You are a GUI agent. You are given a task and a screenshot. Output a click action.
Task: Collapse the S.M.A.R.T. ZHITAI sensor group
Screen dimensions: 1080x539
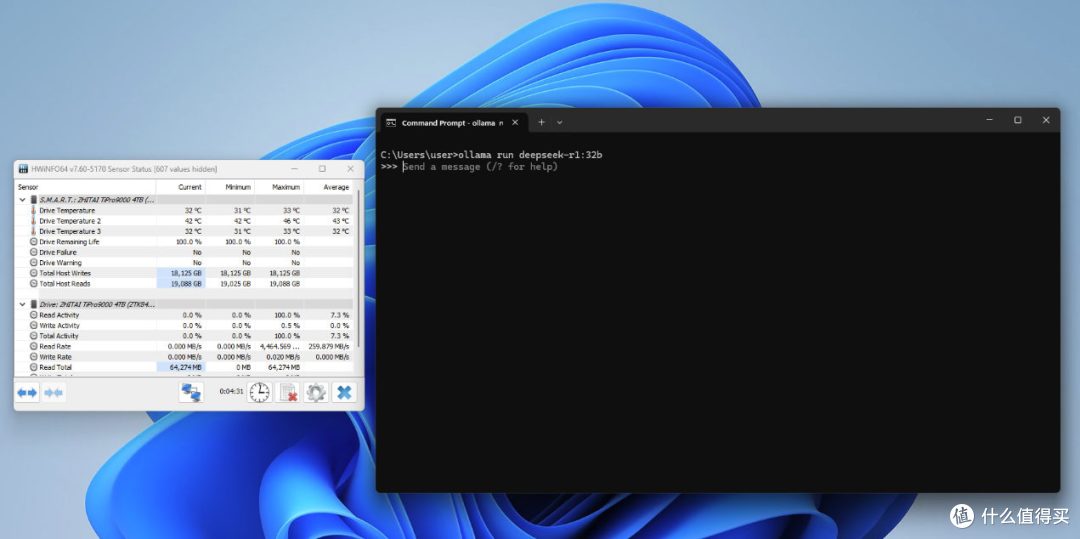[22, 200]
